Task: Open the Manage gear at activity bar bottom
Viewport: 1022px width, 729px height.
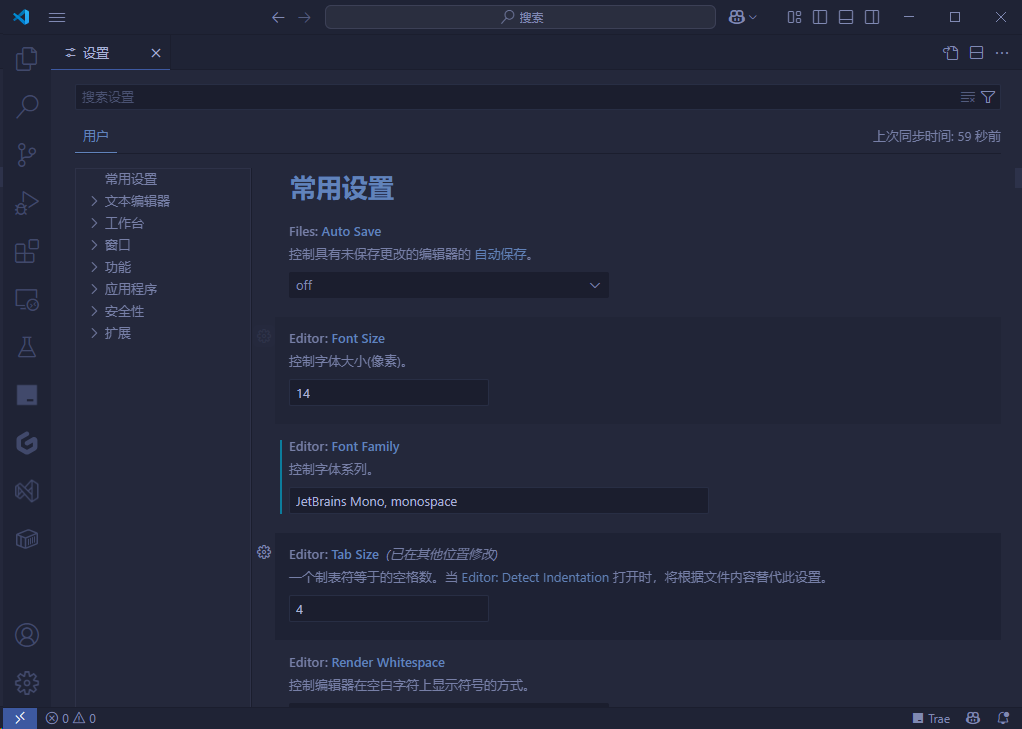Action: [27, 683]
